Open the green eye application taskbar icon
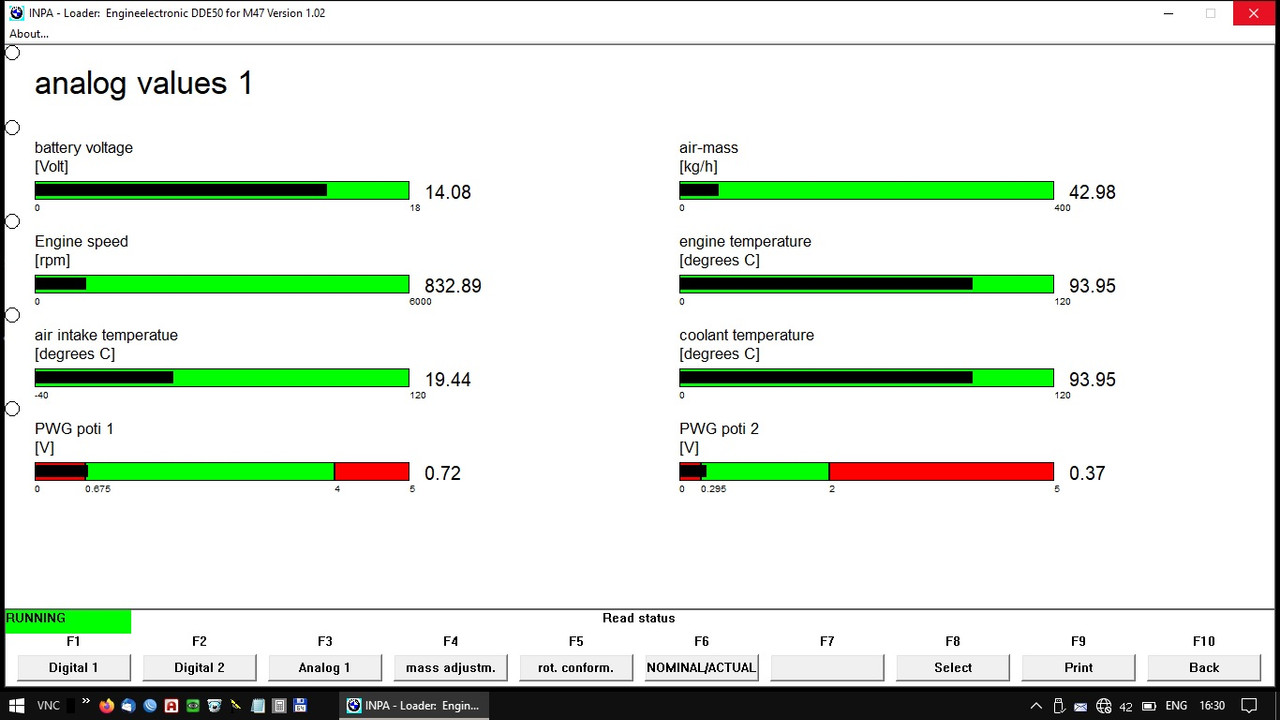This screenshot has height=720, width=1280. coord(192,706)
